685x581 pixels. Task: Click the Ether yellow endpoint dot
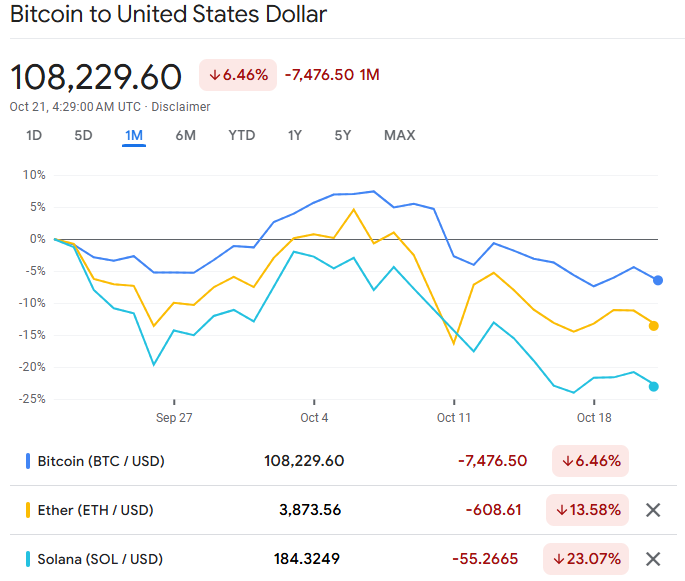coord(654,325)
